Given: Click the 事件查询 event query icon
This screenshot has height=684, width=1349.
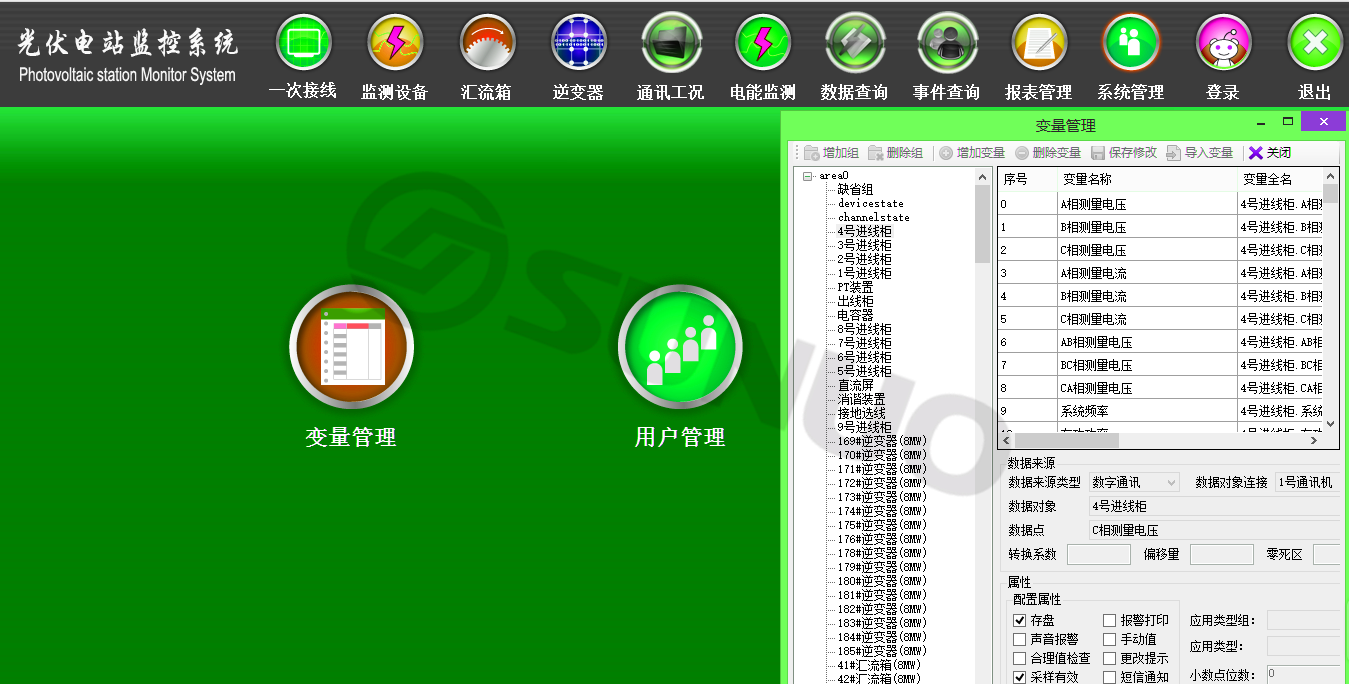Looking at the screenshot, I should click(947, 43).
